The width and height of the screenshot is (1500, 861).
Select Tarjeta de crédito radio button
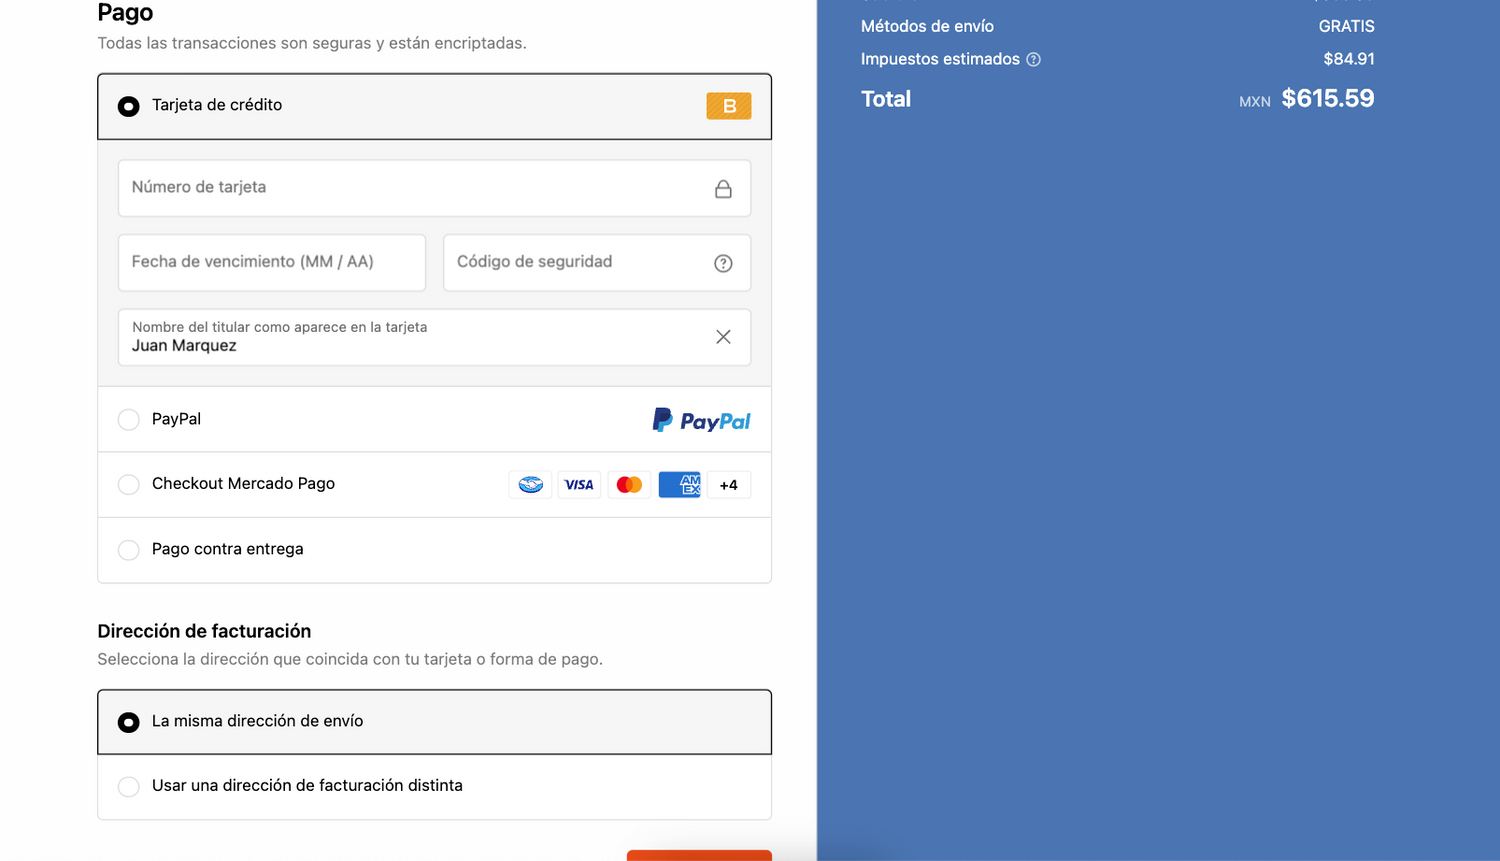[129, 106]
